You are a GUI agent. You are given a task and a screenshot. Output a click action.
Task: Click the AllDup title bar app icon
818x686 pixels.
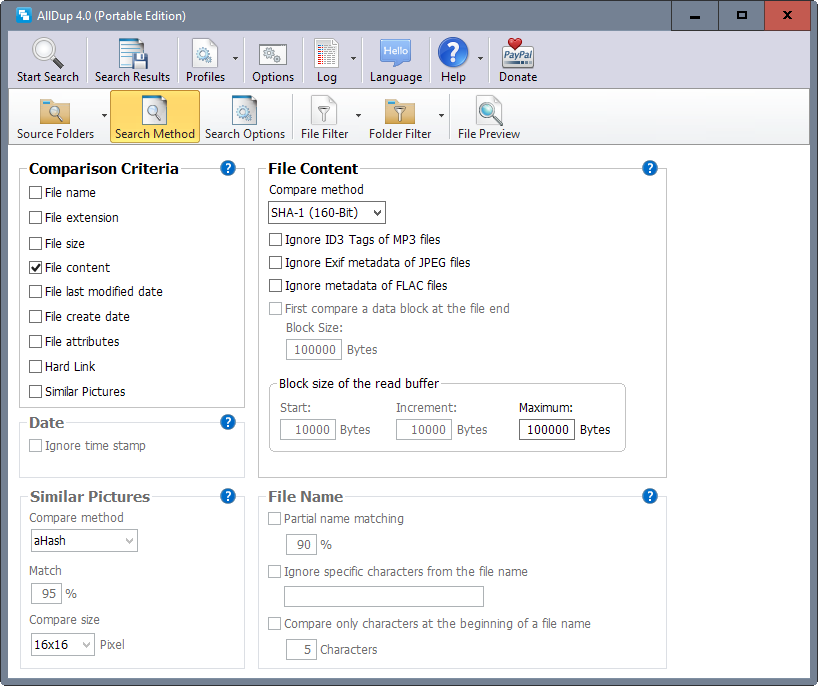coord(23,15)
